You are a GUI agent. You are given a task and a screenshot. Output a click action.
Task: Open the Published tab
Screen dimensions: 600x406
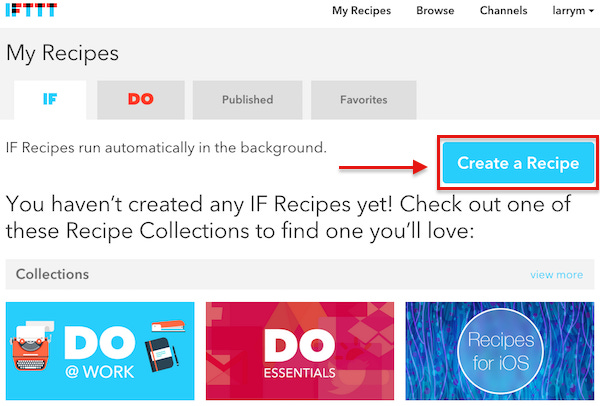coord(248,100)
